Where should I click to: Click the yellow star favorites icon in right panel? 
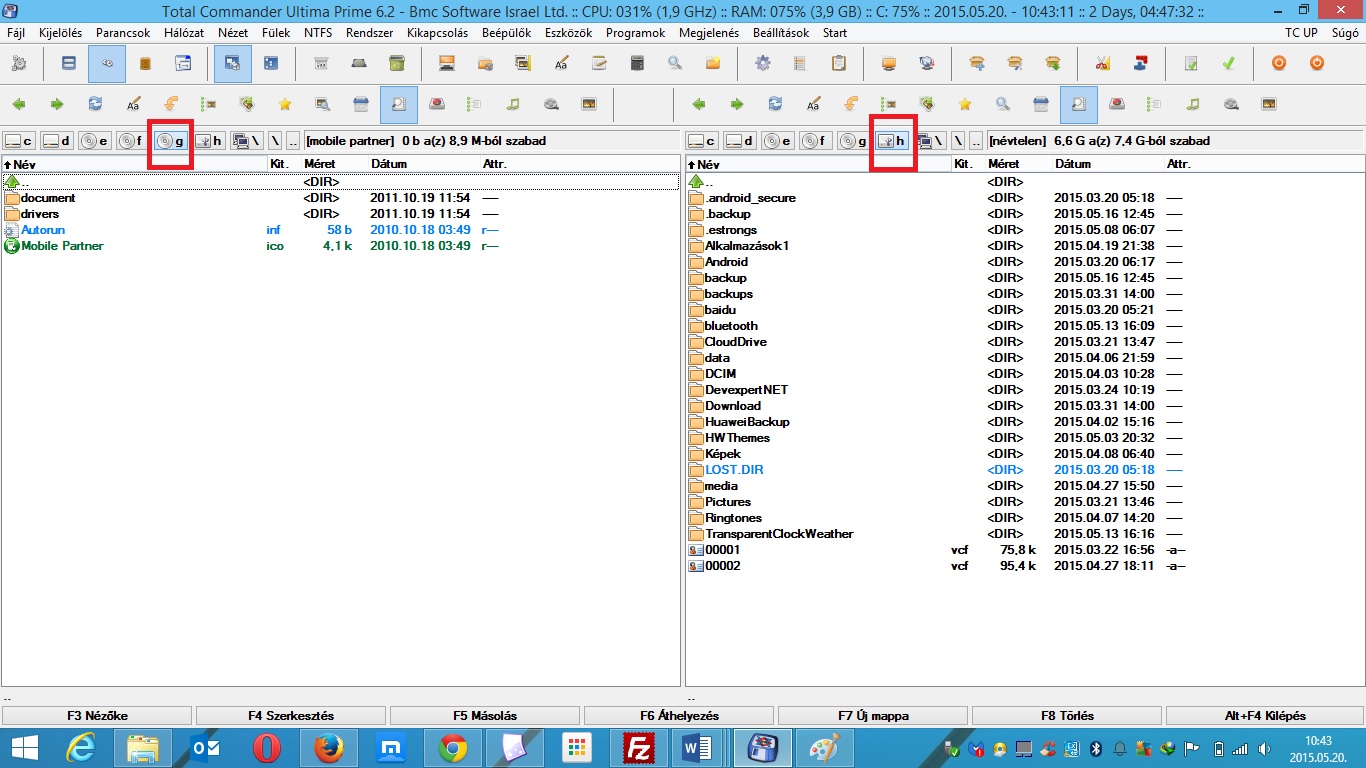965,104
